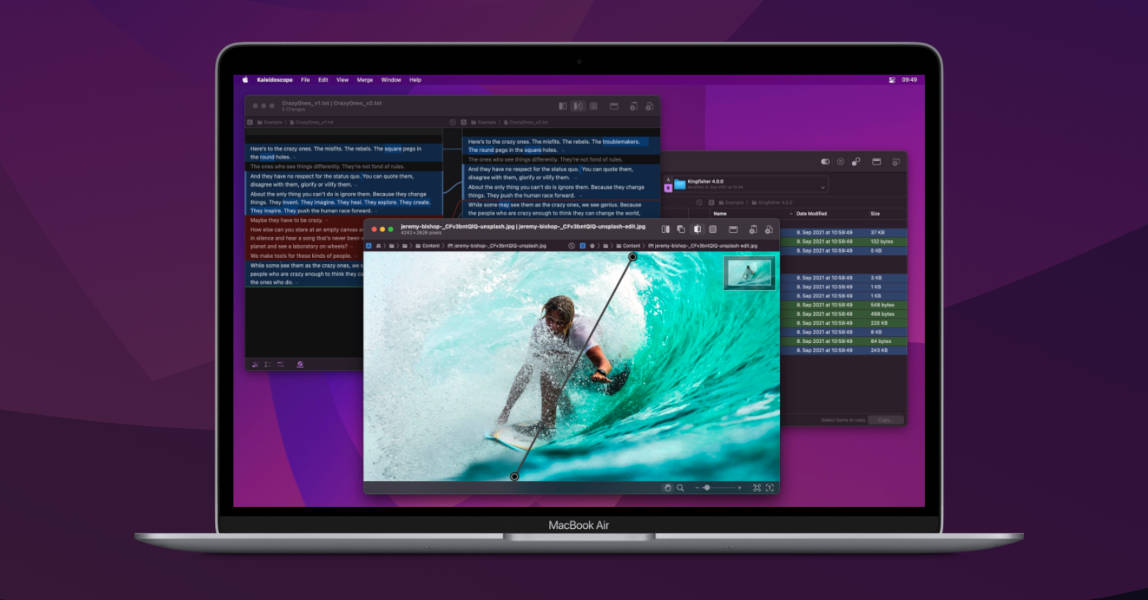Click icon left of magnifier below surfer image
This screenshot has width=1148, height=600.
pyautogui.click(x=667, y=487)
